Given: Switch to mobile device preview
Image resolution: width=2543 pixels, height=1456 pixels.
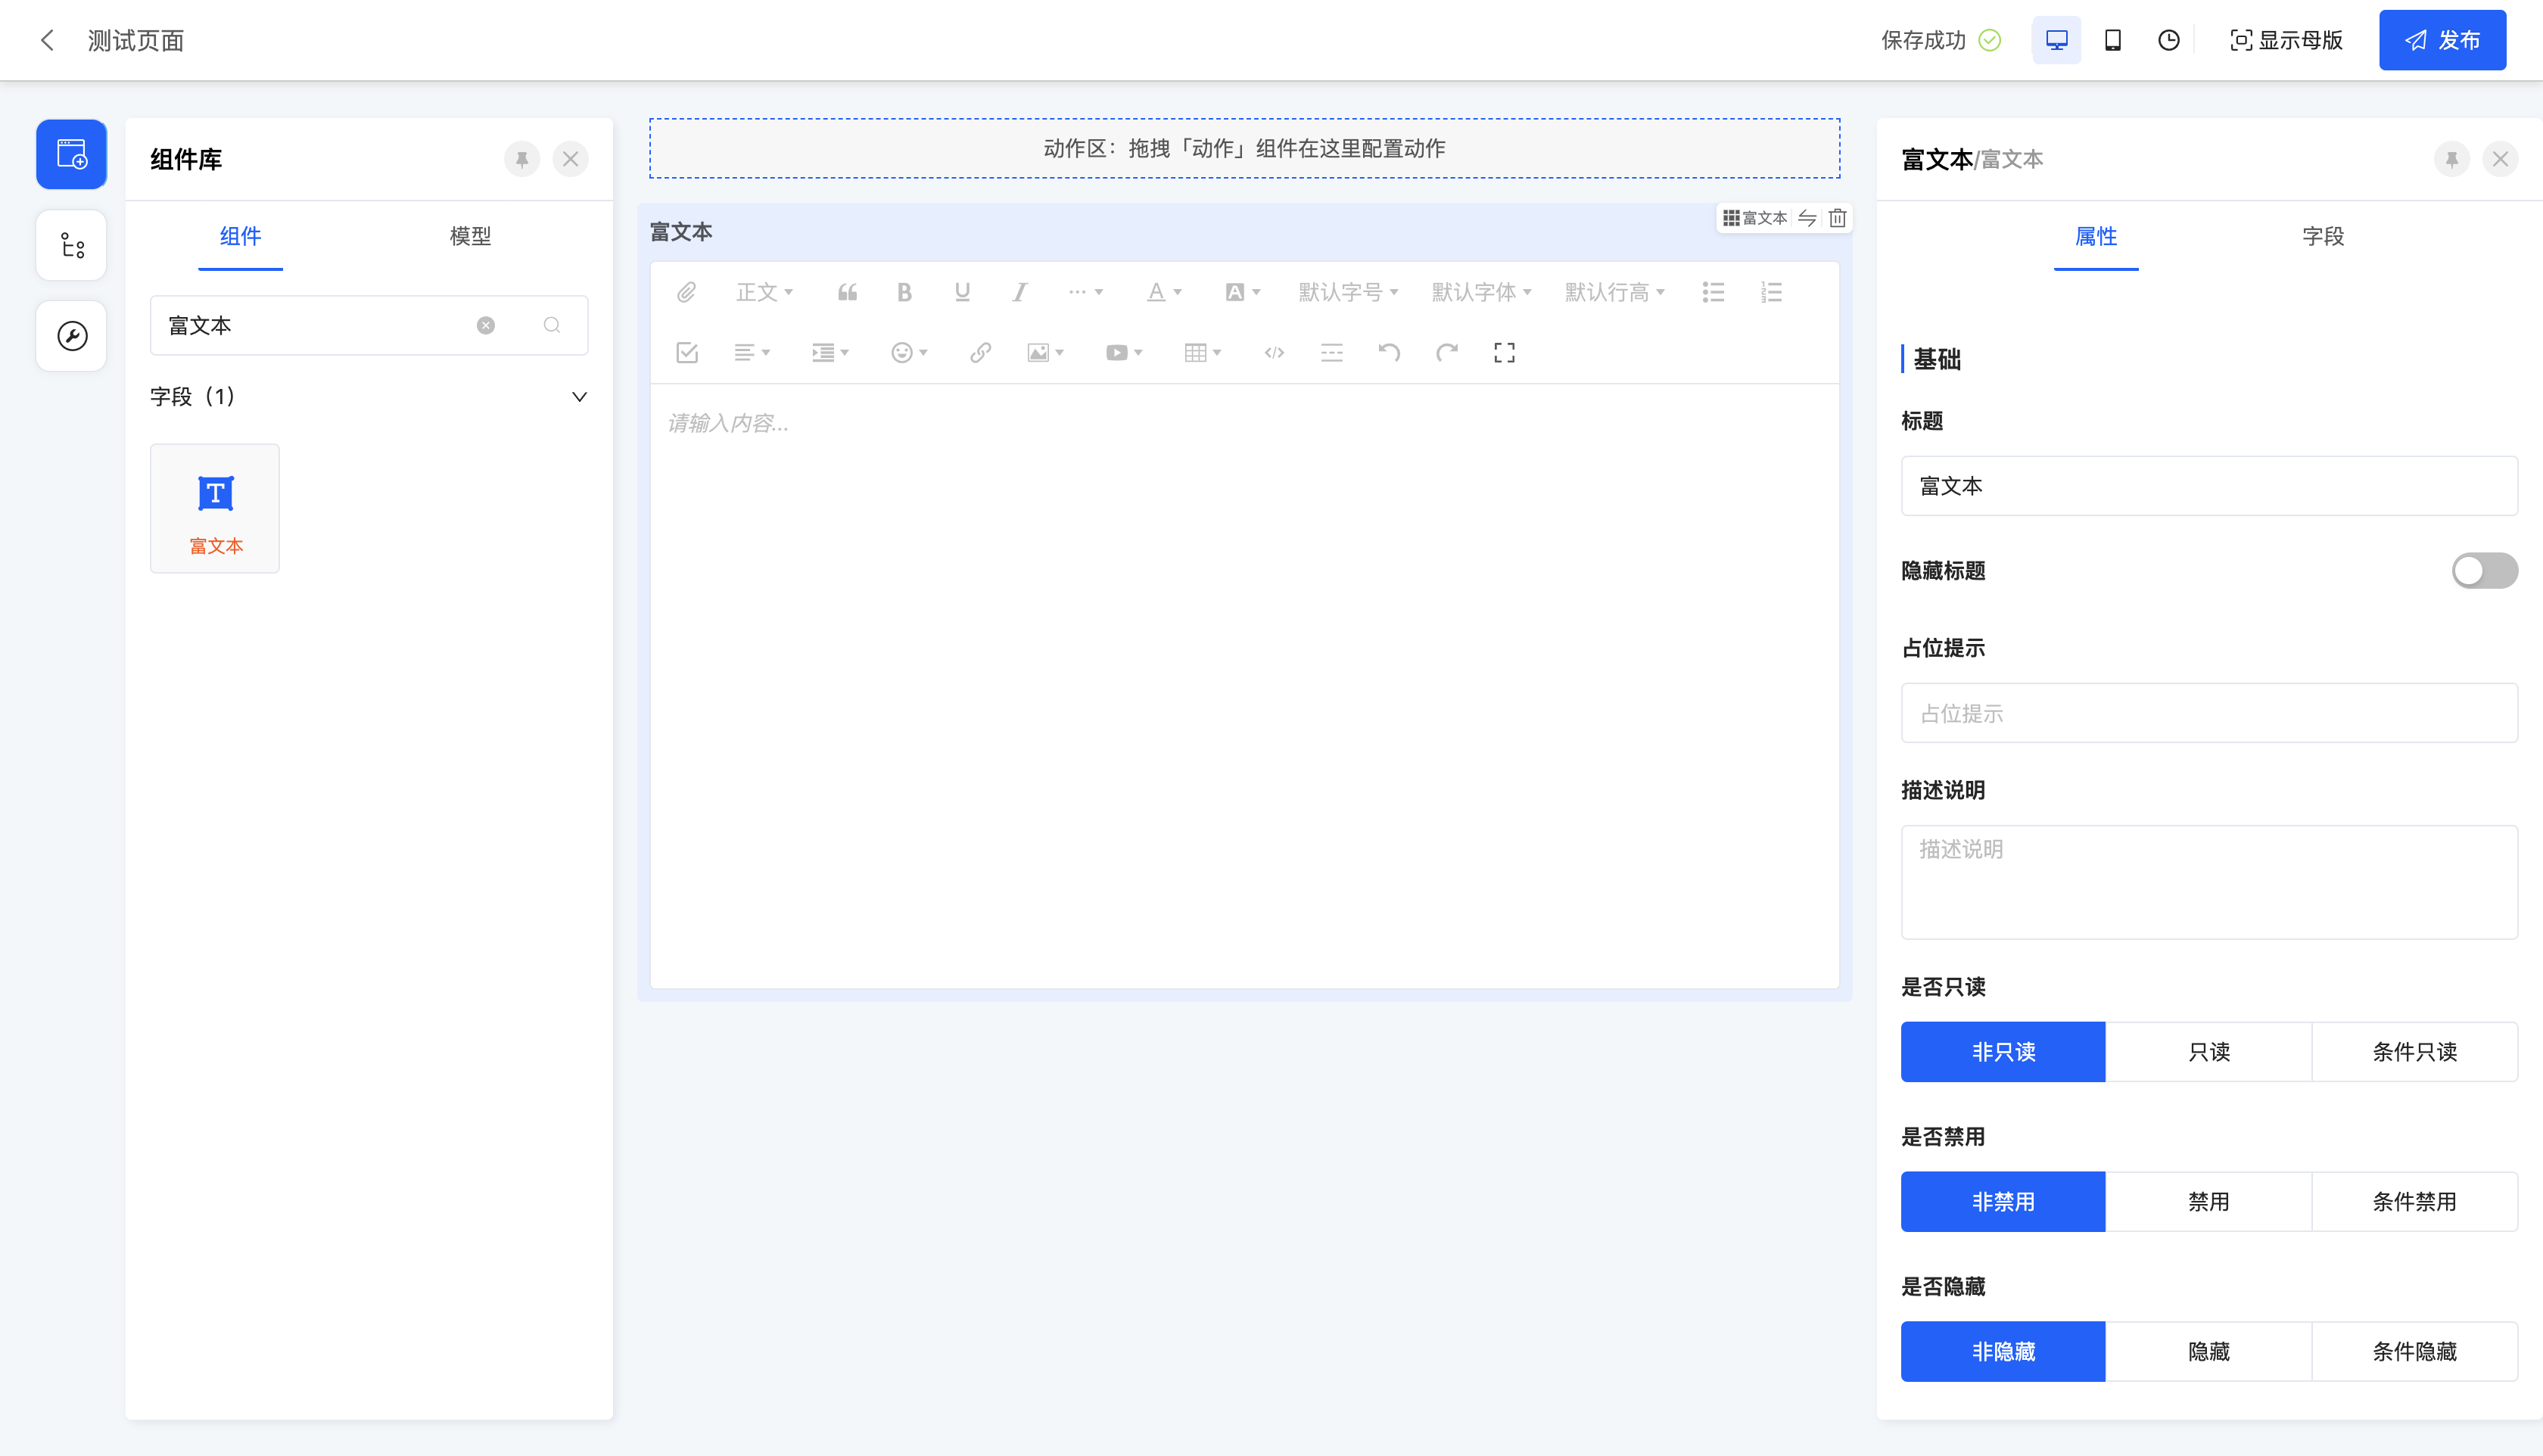Looking at the screenshot, I should [2112, 40].
